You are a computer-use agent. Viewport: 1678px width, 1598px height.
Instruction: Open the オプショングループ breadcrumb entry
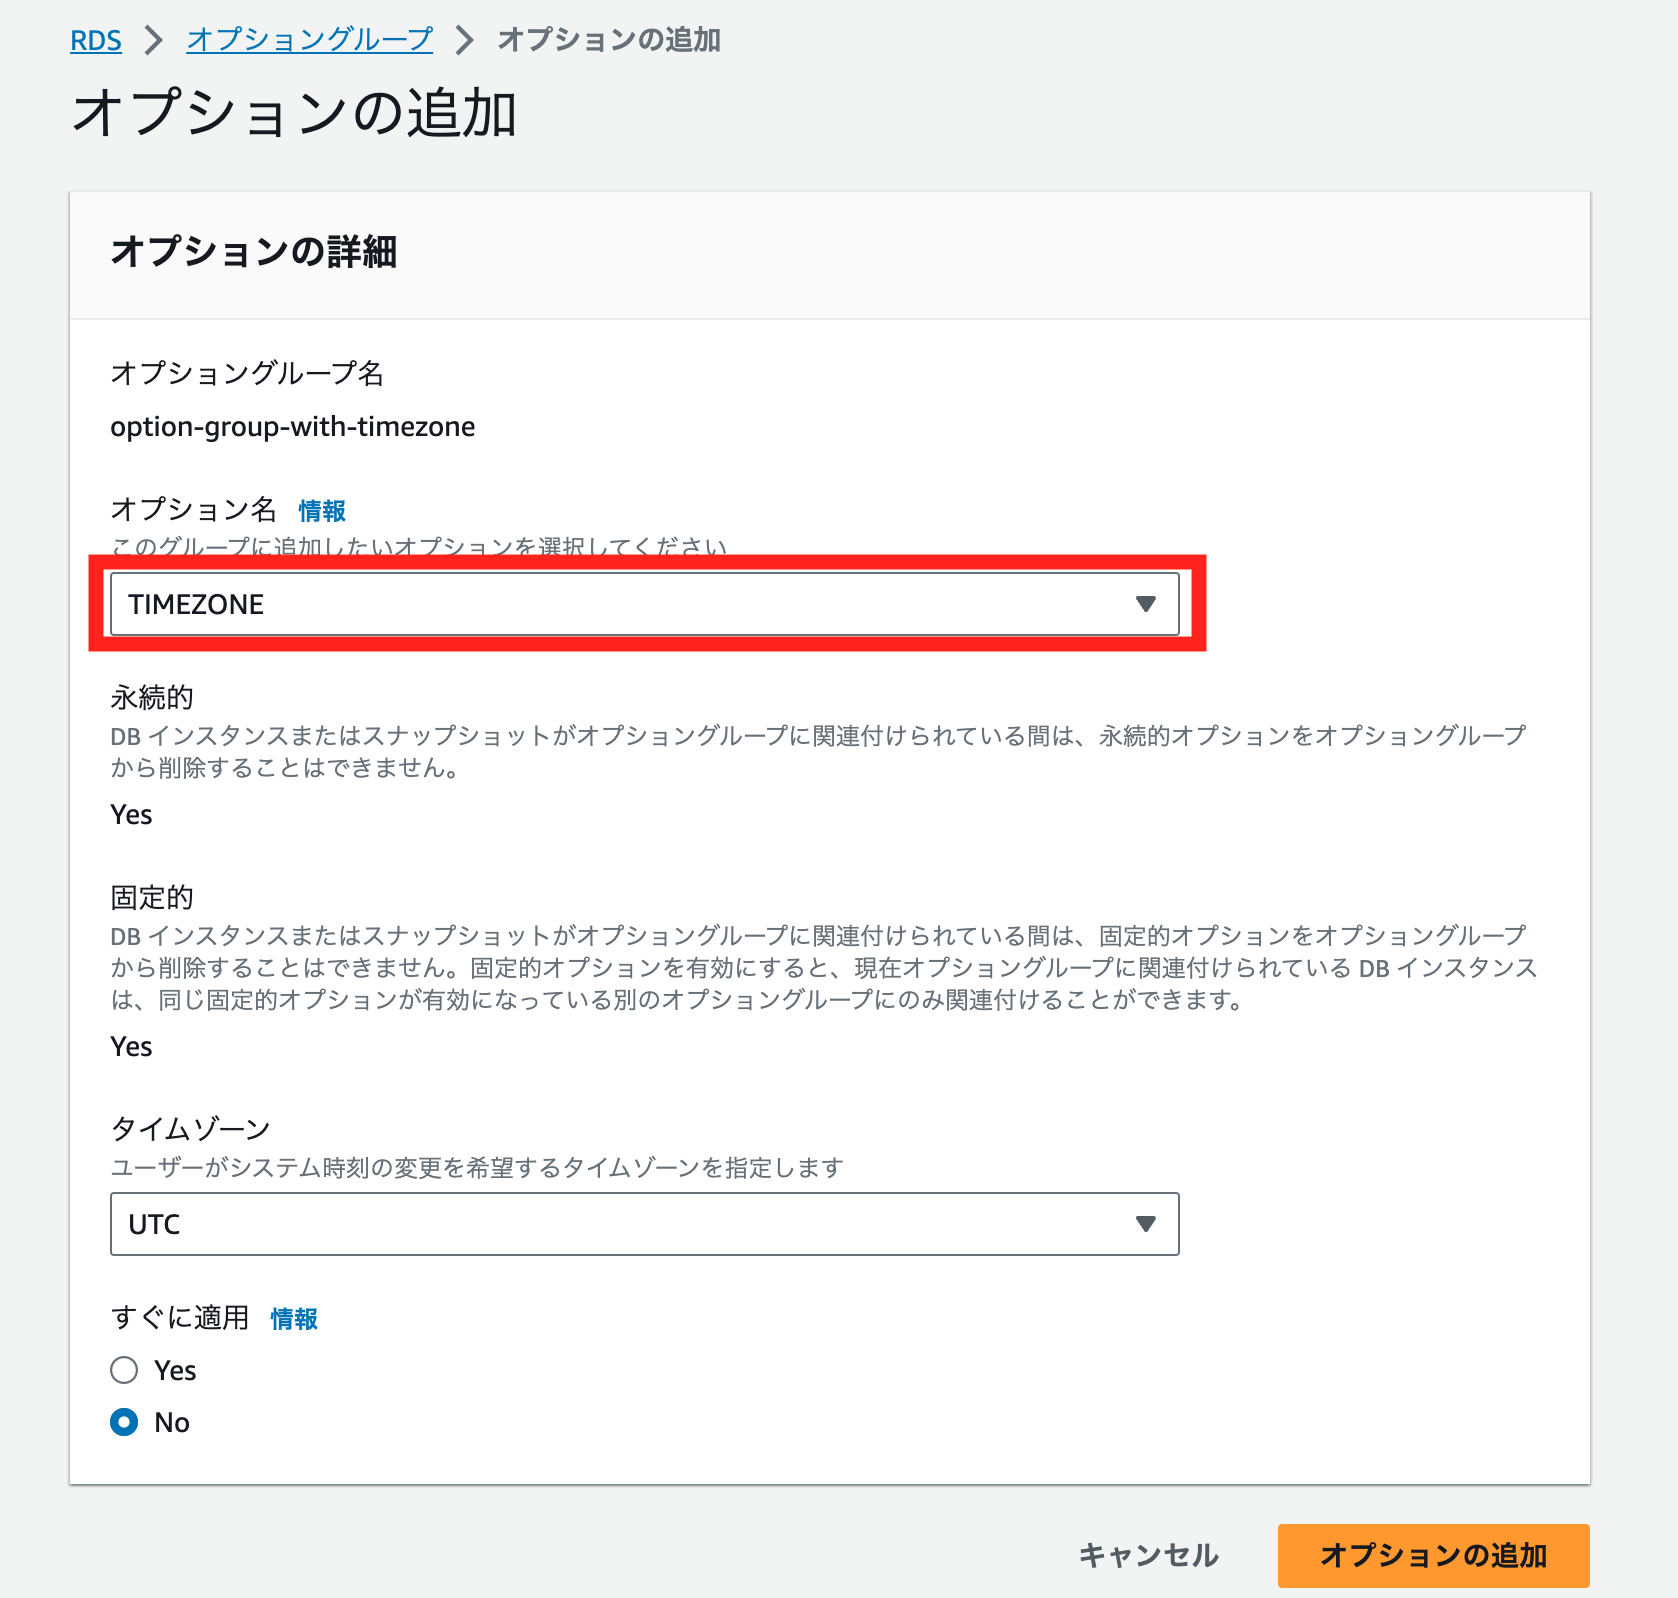pos(307,40)
